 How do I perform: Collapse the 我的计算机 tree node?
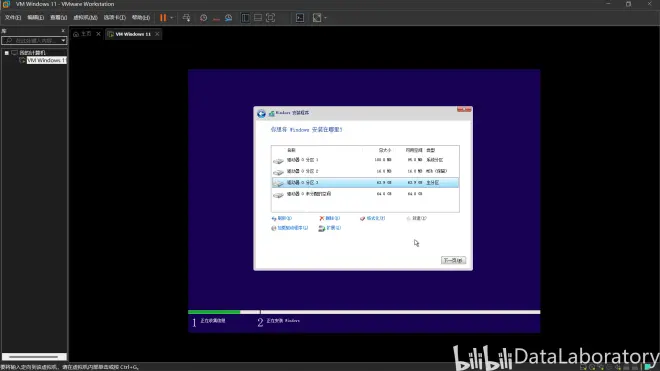[6, 53]
